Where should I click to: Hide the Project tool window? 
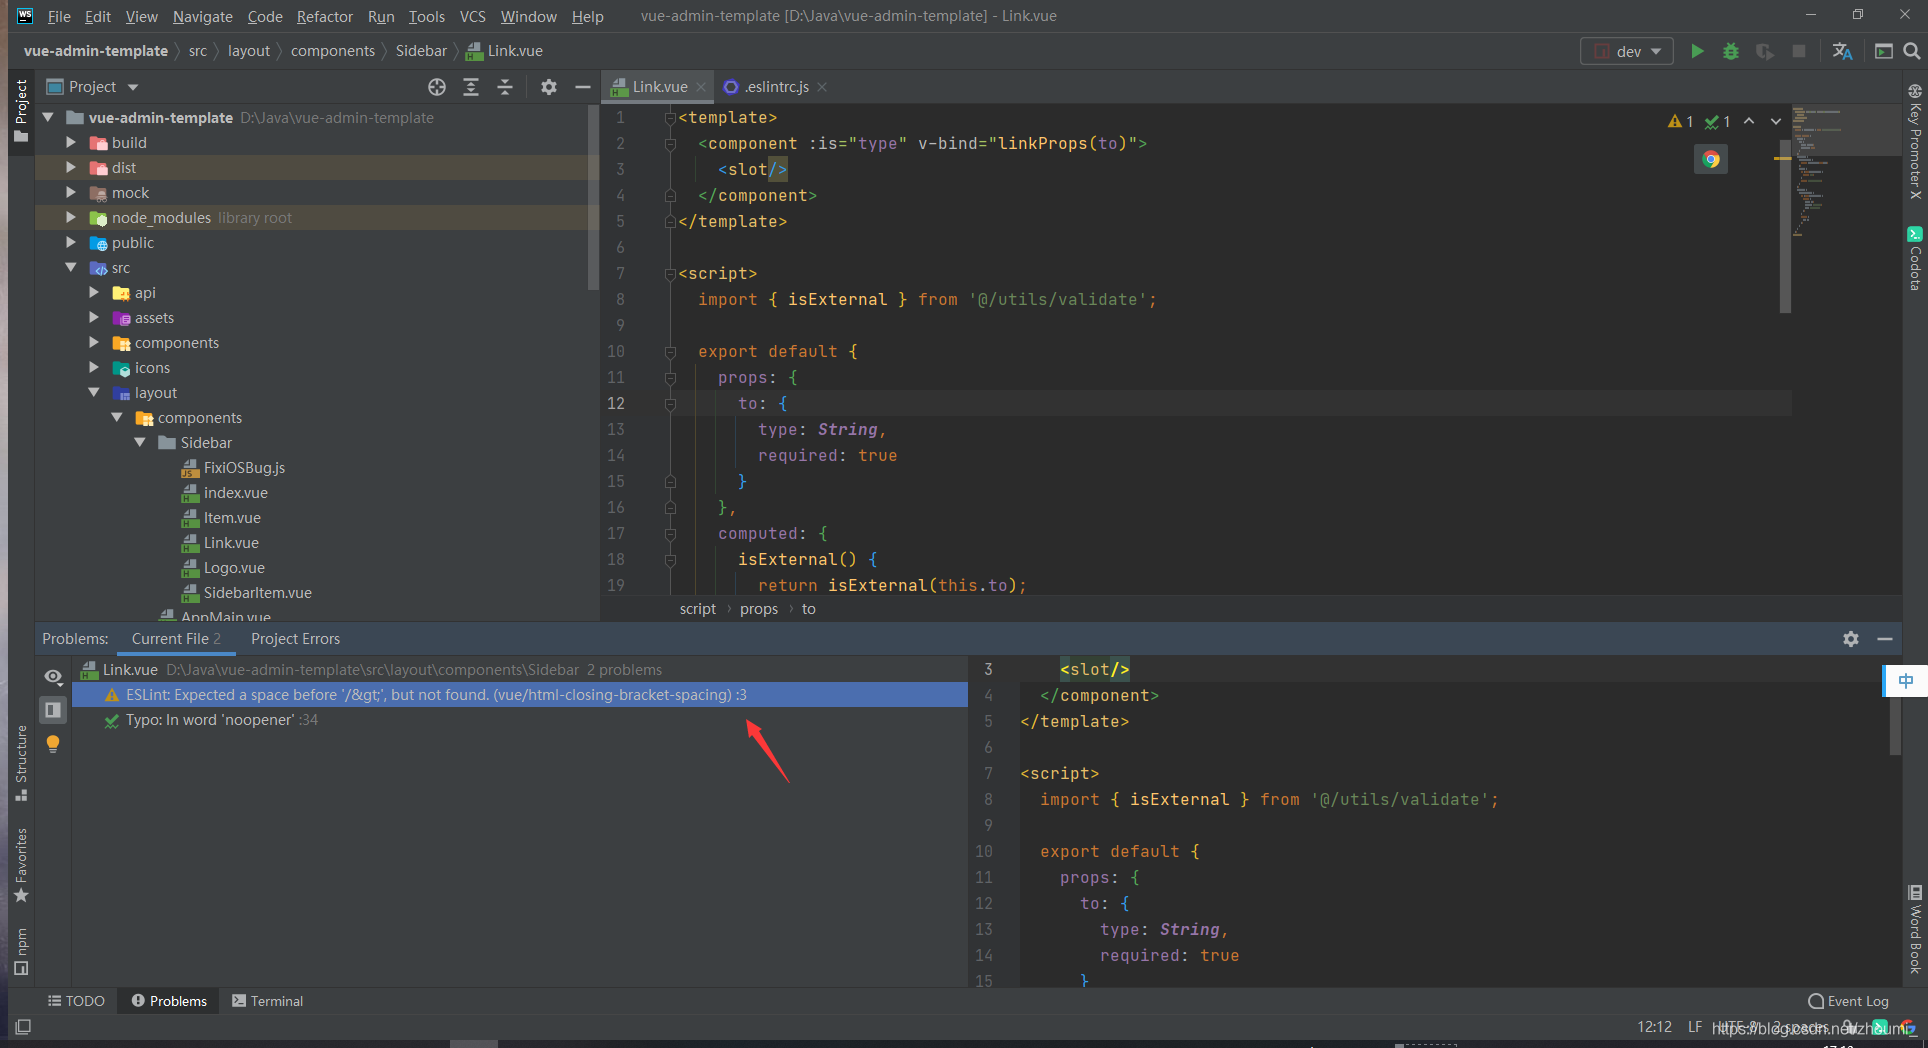[x=583, y=87]
